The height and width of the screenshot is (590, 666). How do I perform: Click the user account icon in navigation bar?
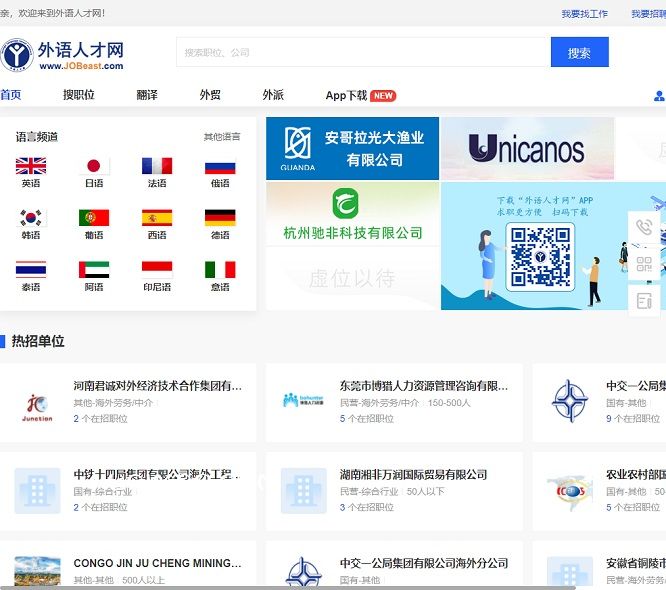659,96
